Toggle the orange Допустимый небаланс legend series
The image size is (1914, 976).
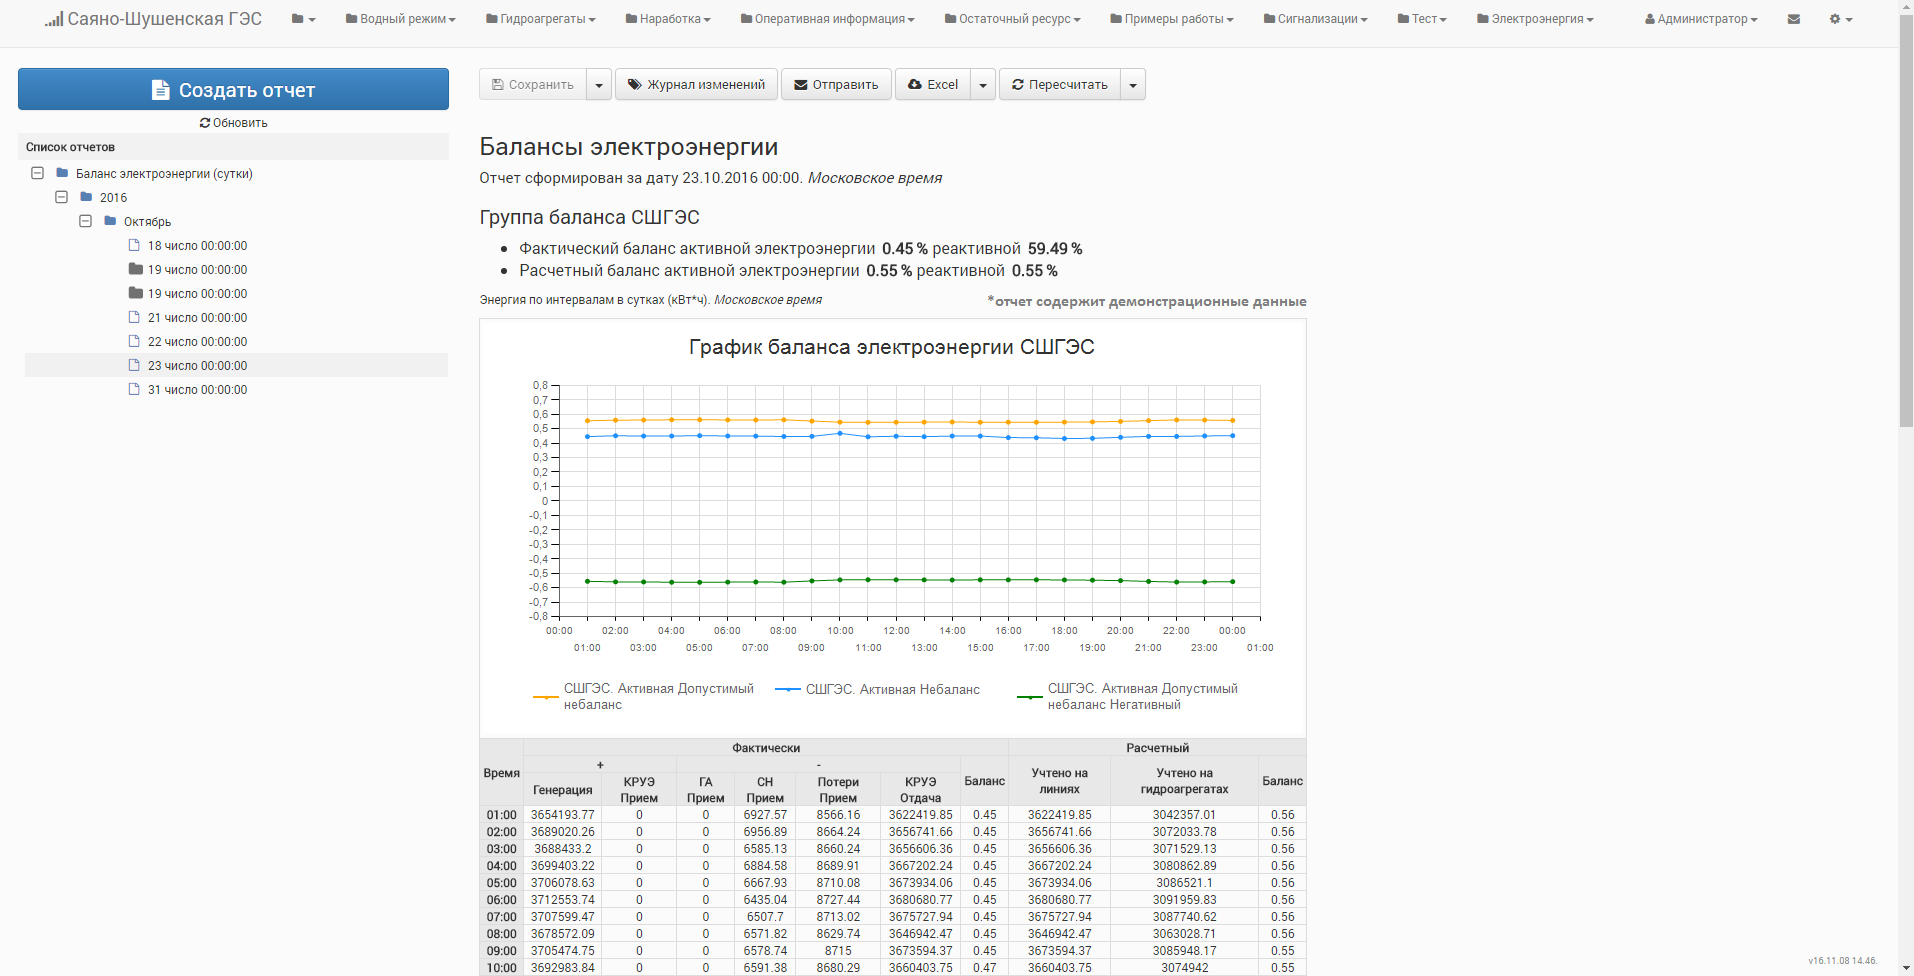pos(644,697)
